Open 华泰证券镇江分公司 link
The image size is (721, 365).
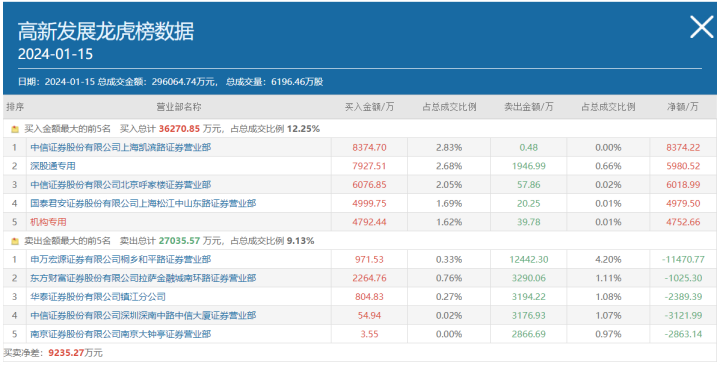[x=98, y=297]
